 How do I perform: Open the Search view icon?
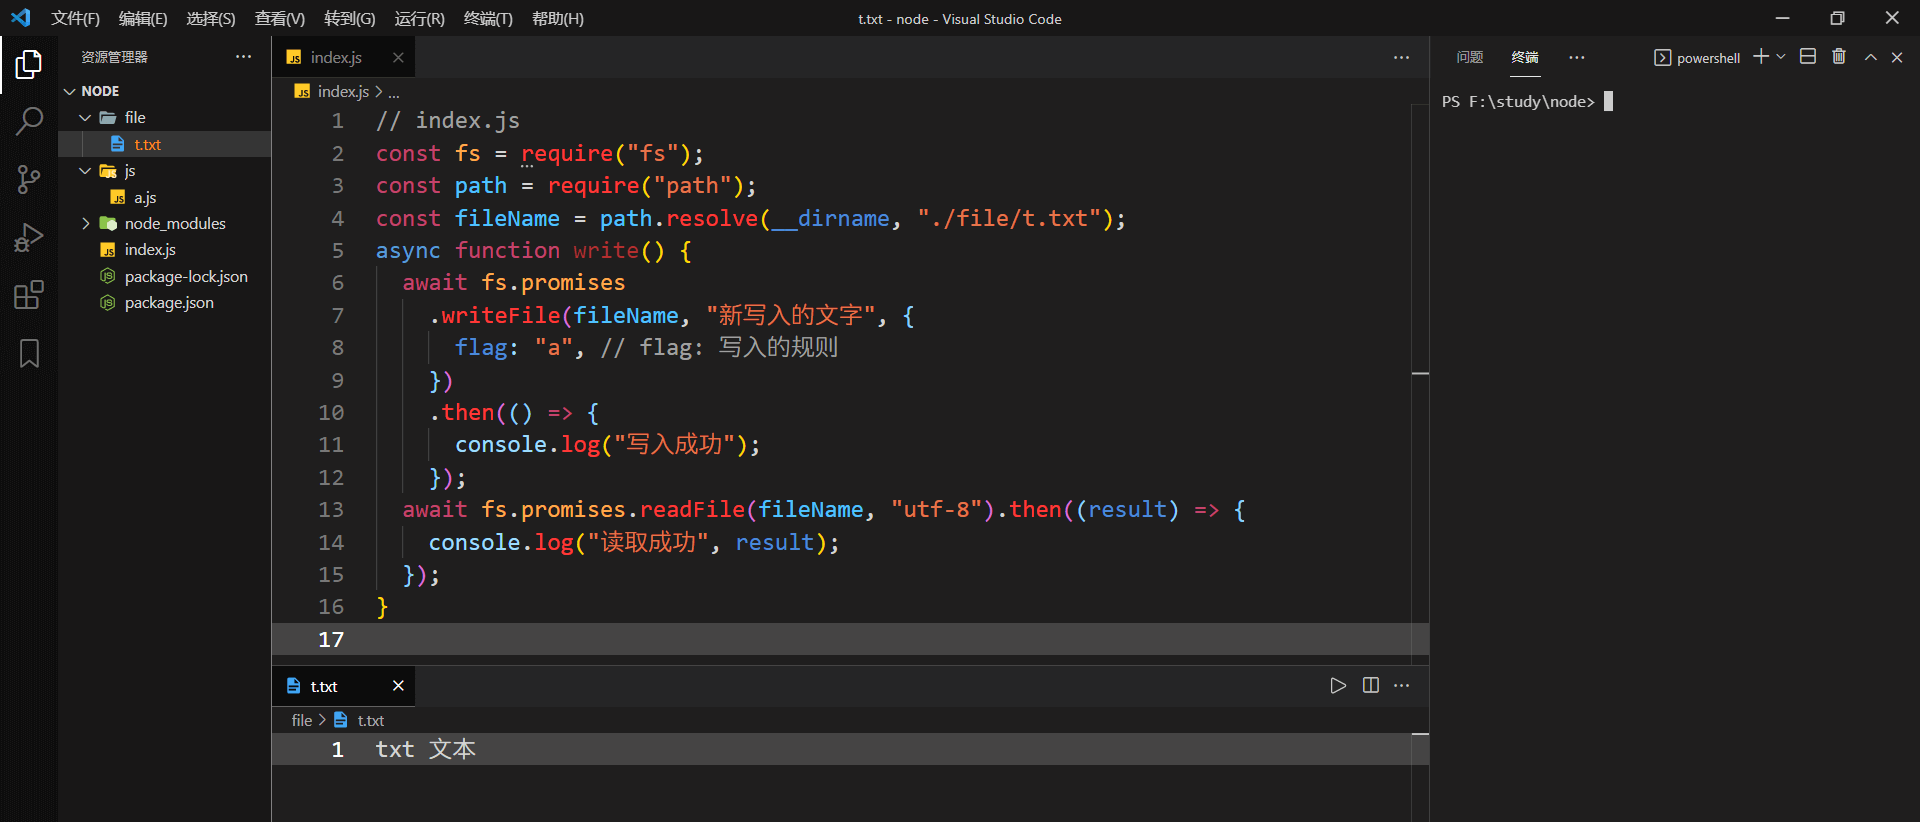click(x=29, y=122)
